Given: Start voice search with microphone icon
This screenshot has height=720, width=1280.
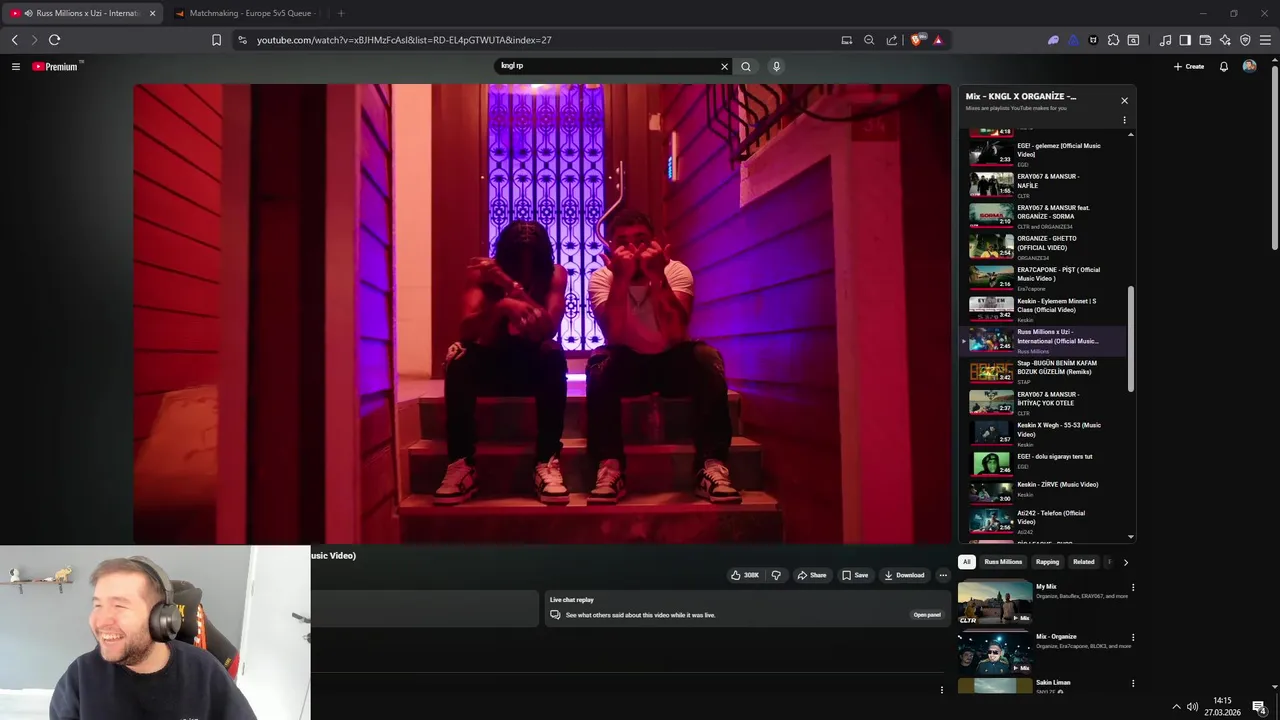Looking at the screenshot, I should 776,66.
